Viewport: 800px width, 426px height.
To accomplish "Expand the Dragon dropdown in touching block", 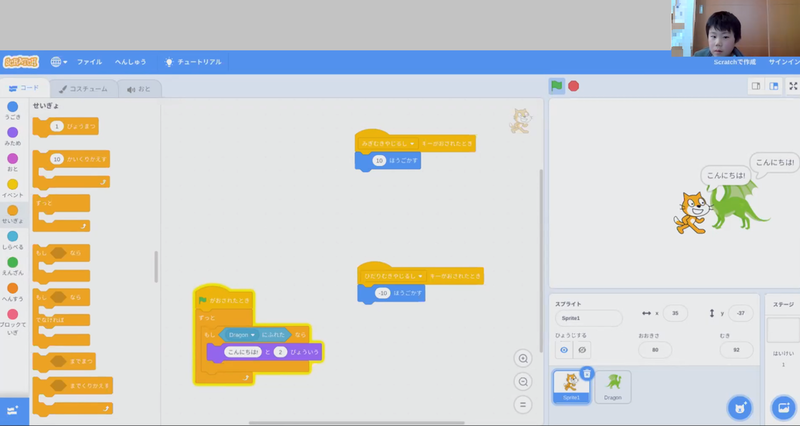I will 253,334.
